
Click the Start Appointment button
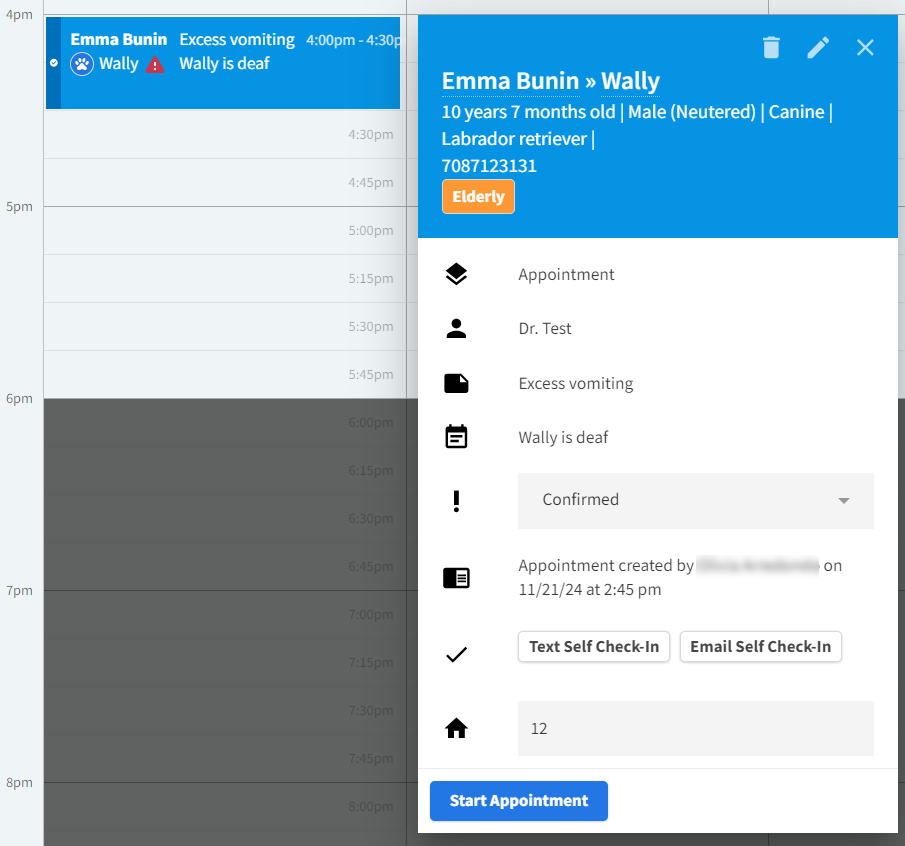click(518, 801)
